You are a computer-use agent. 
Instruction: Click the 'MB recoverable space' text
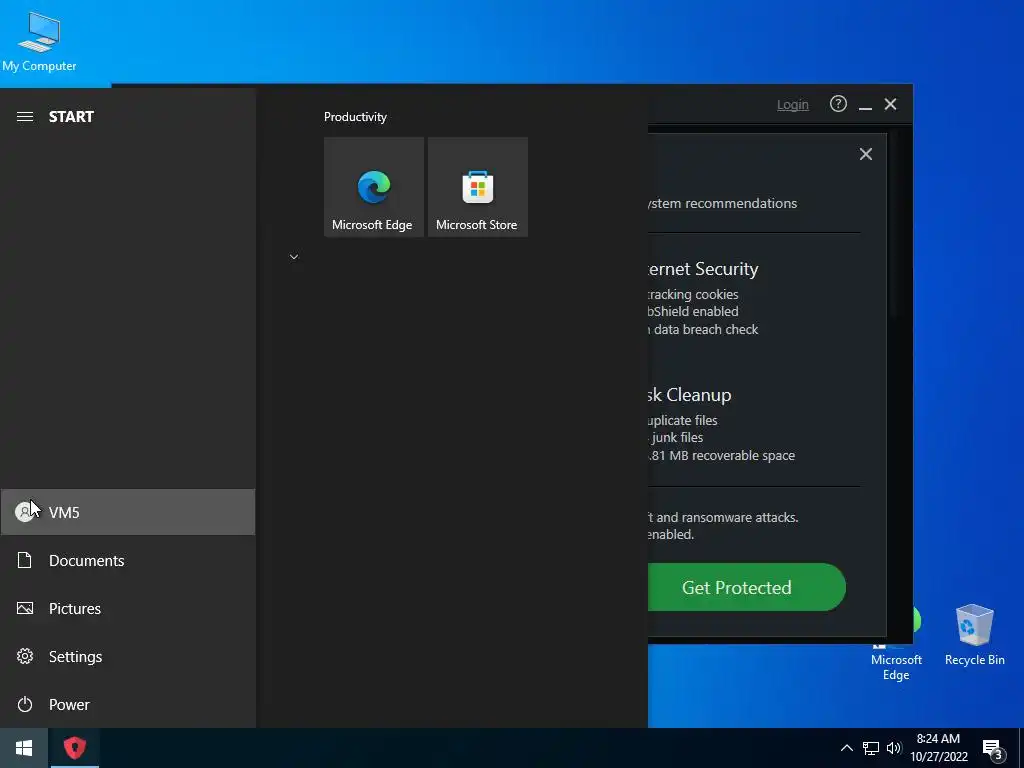[732, 455]
